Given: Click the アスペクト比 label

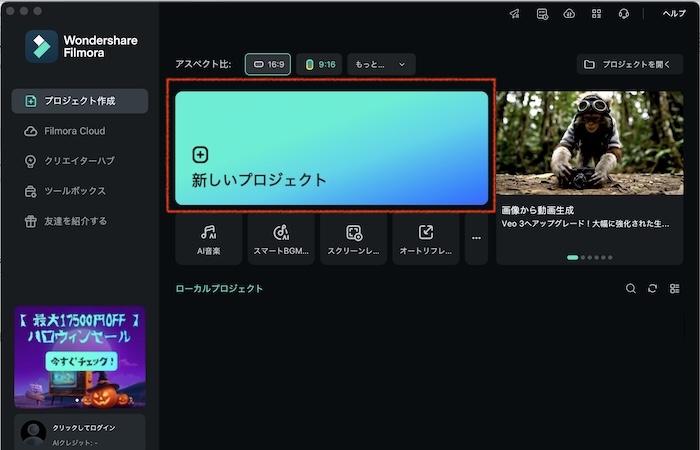Looking at the screenshot, I should (x=203, y=64).
